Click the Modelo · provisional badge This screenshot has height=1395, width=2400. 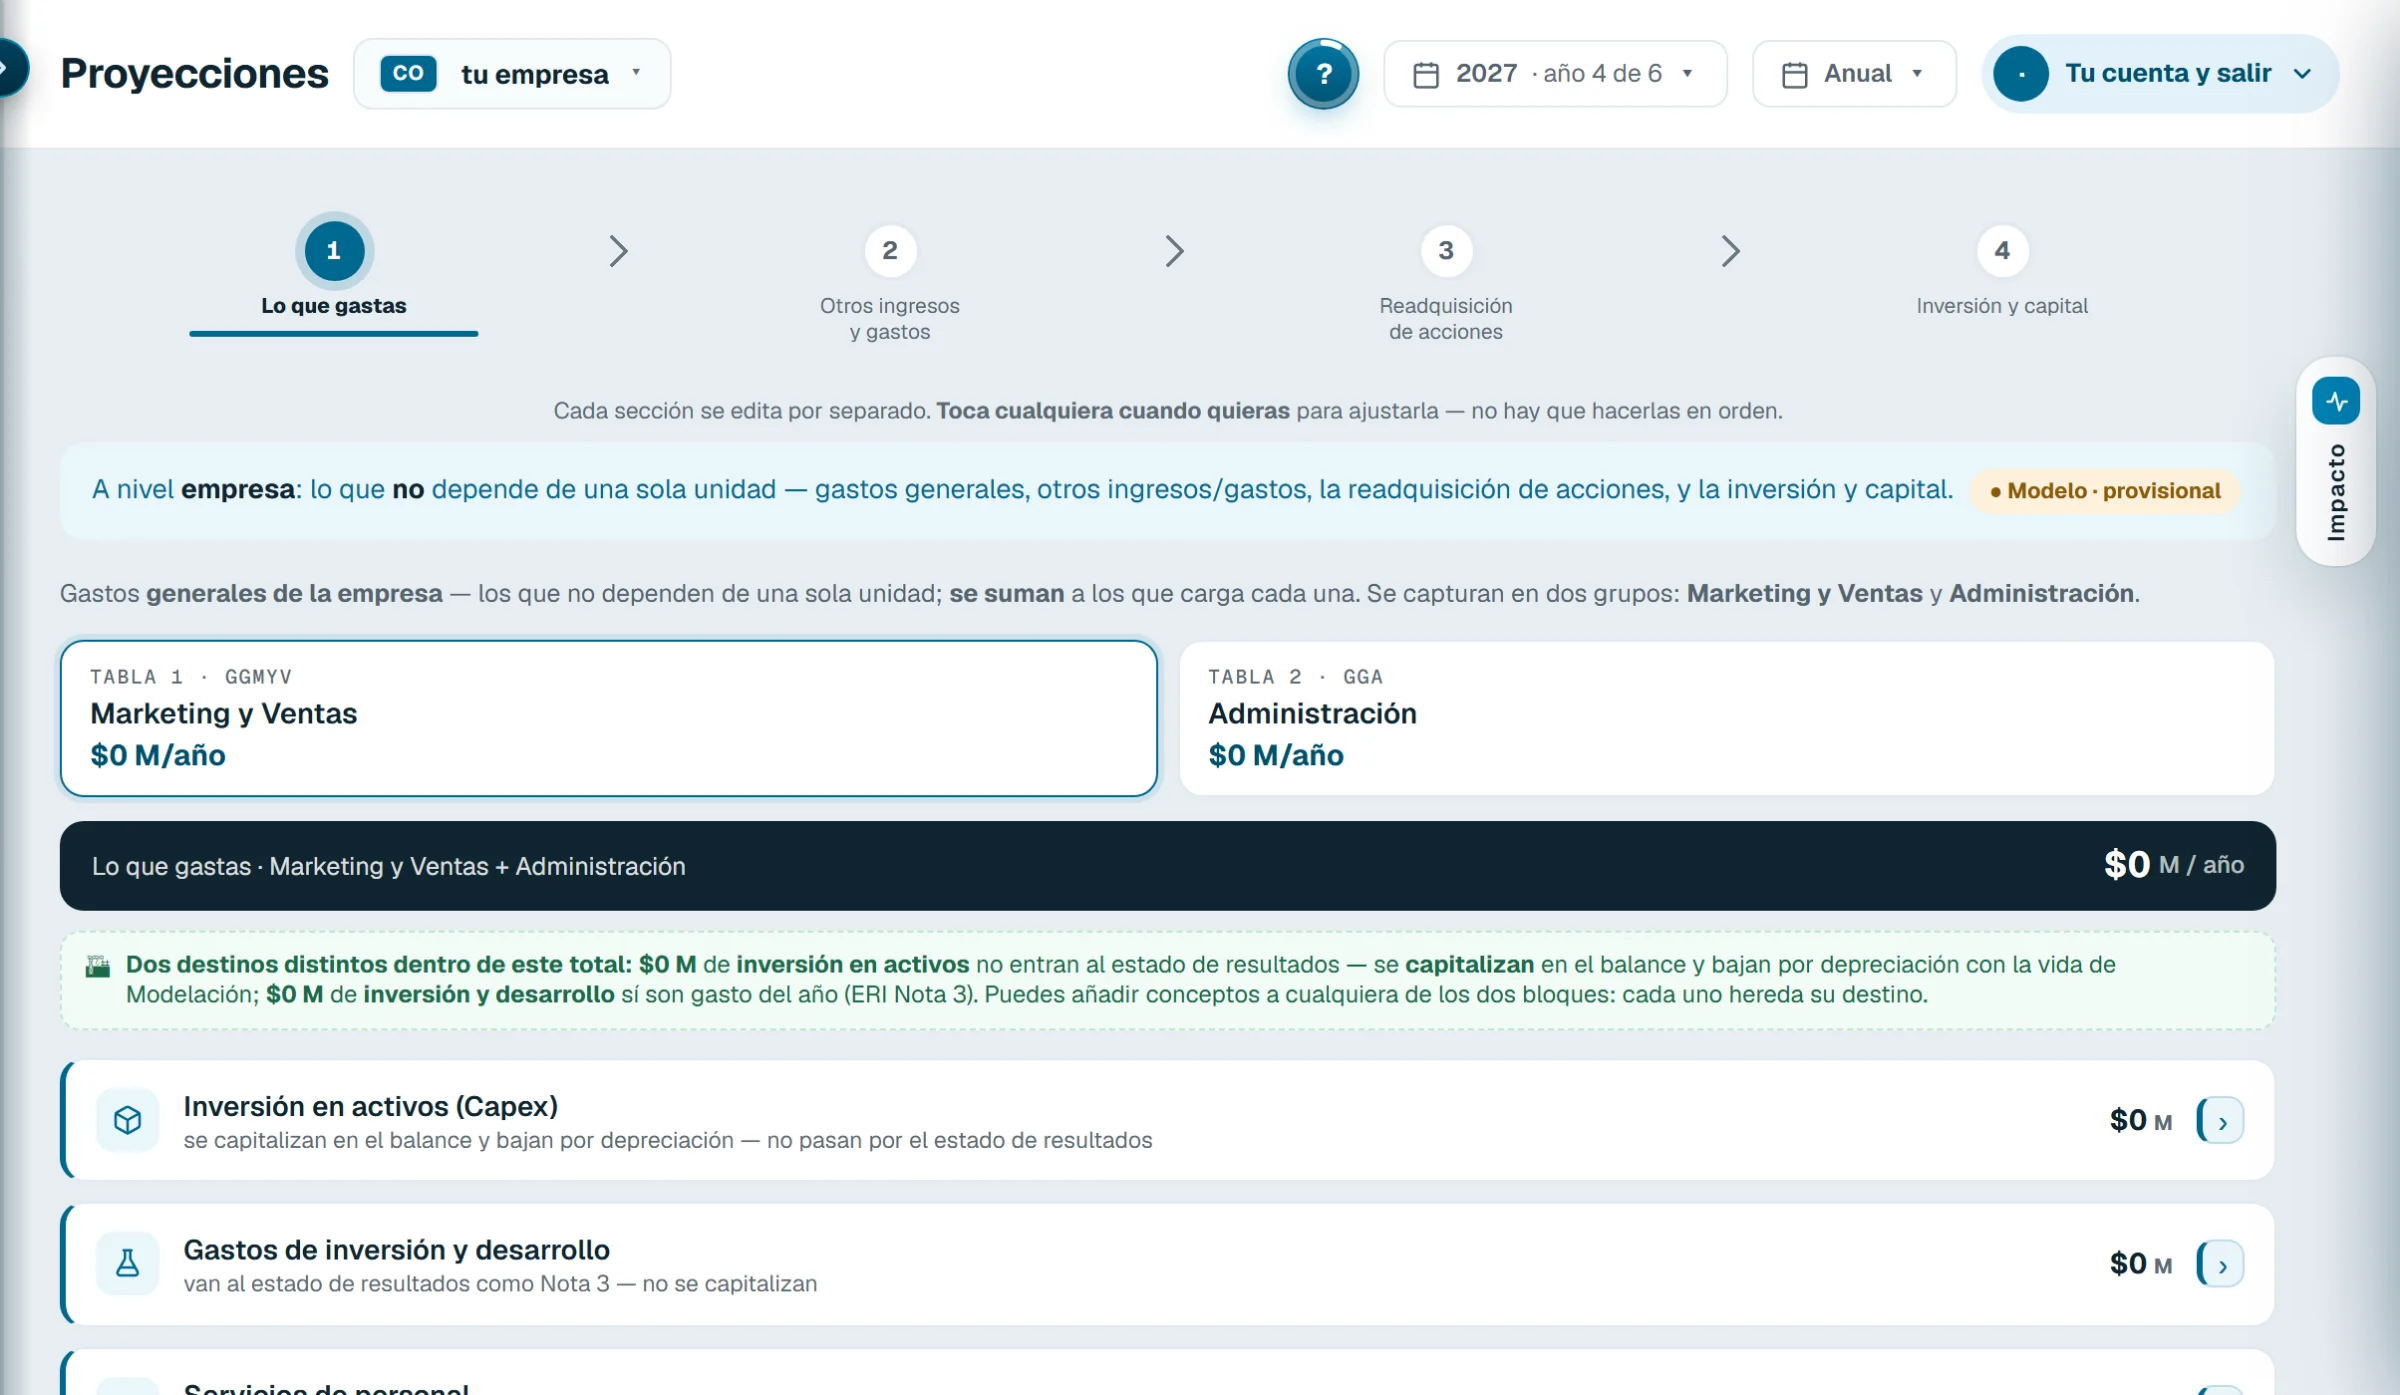point(2104,491)
